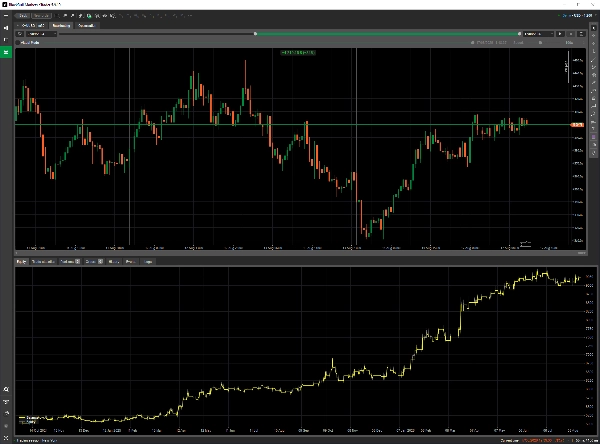Click the Balance legend entry in equity chart
This screenshot has width=600, height=444.
tap(31, 418)
